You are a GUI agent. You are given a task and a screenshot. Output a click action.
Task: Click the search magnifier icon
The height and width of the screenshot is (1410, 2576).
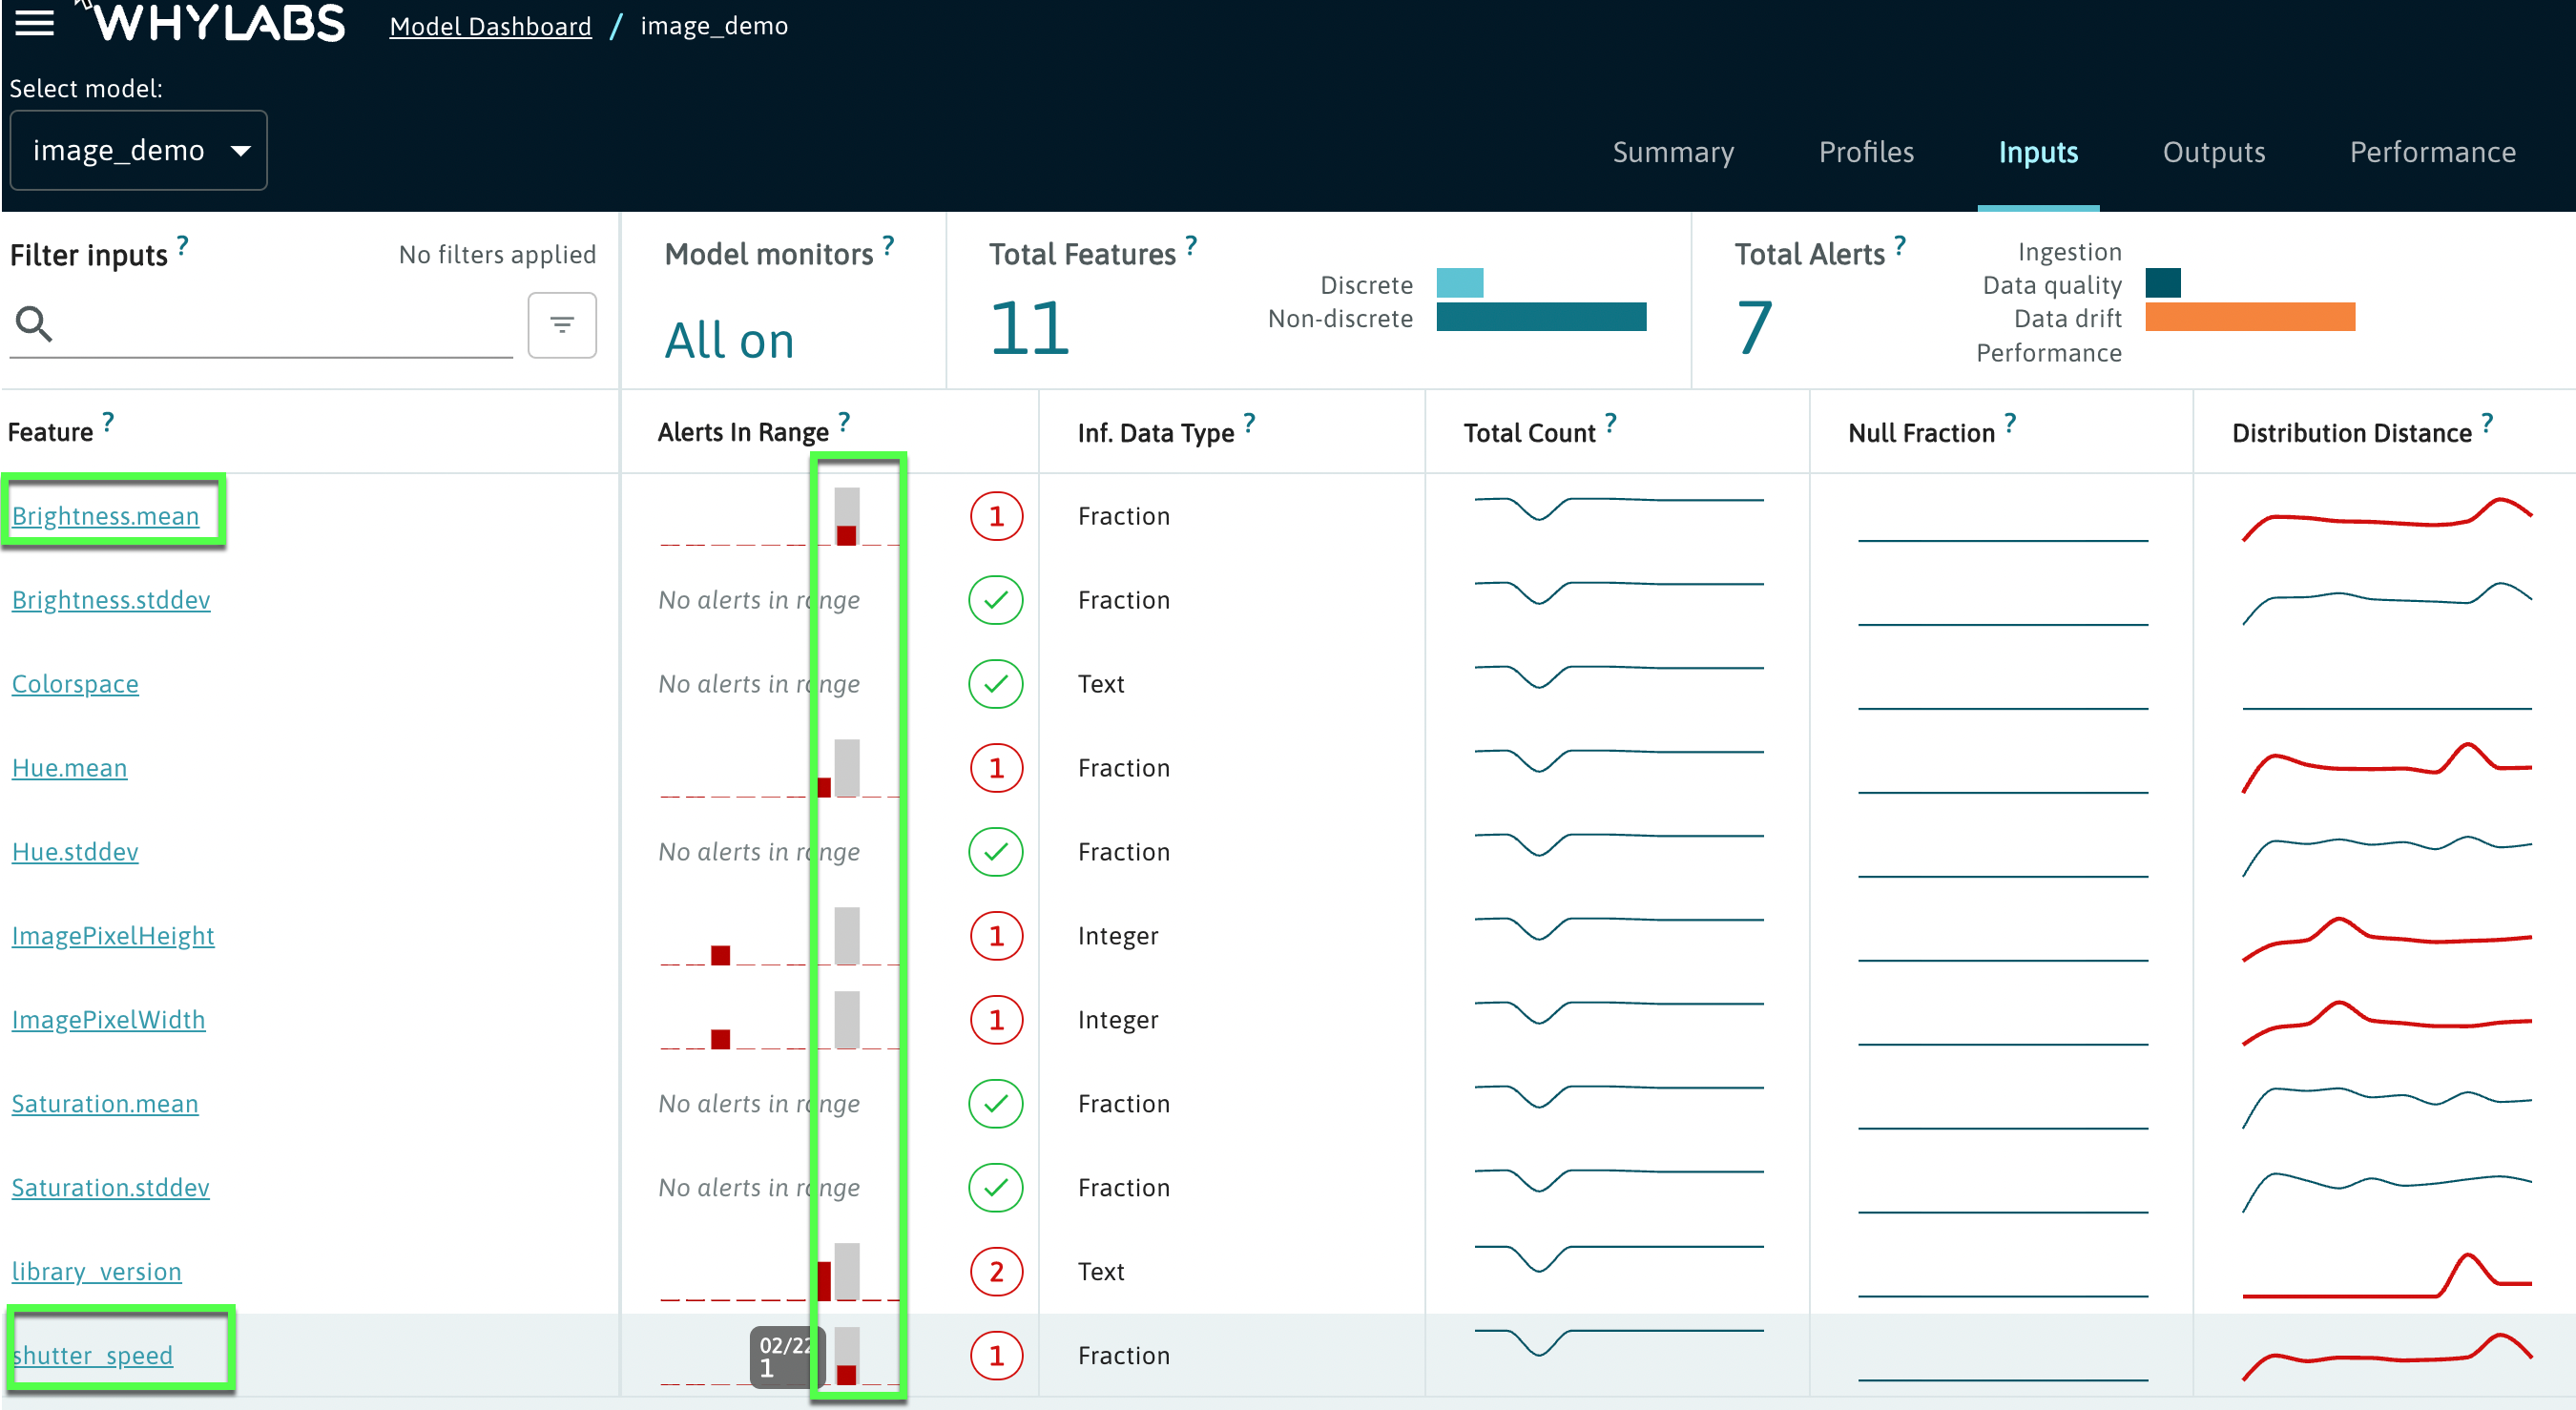point(34,324)
